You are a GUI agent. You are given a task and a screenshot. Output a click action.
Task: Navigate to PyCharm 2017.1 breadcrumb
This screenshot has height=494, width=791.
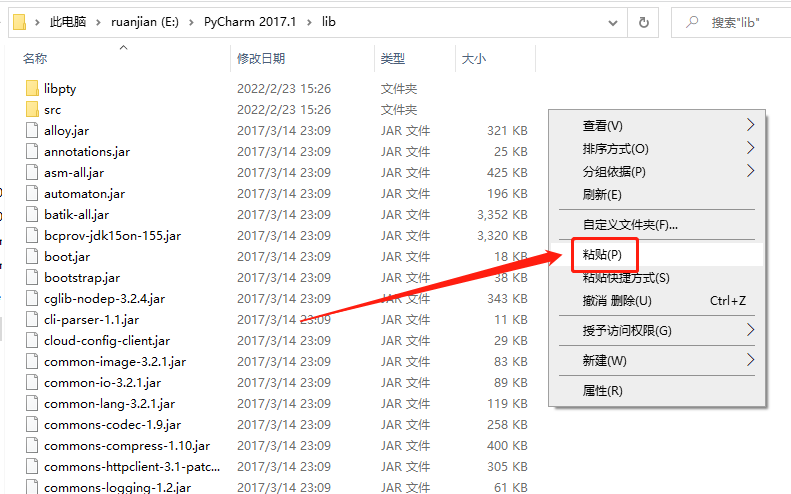click(x=250, y=22)
